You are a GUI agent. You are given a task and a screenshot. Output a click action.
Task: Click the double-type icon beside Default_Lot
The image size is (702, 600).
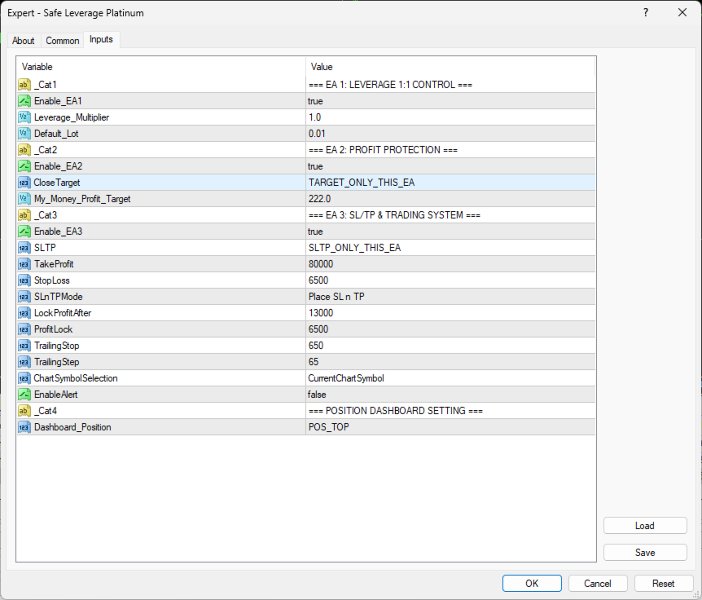tap(24, 133)
